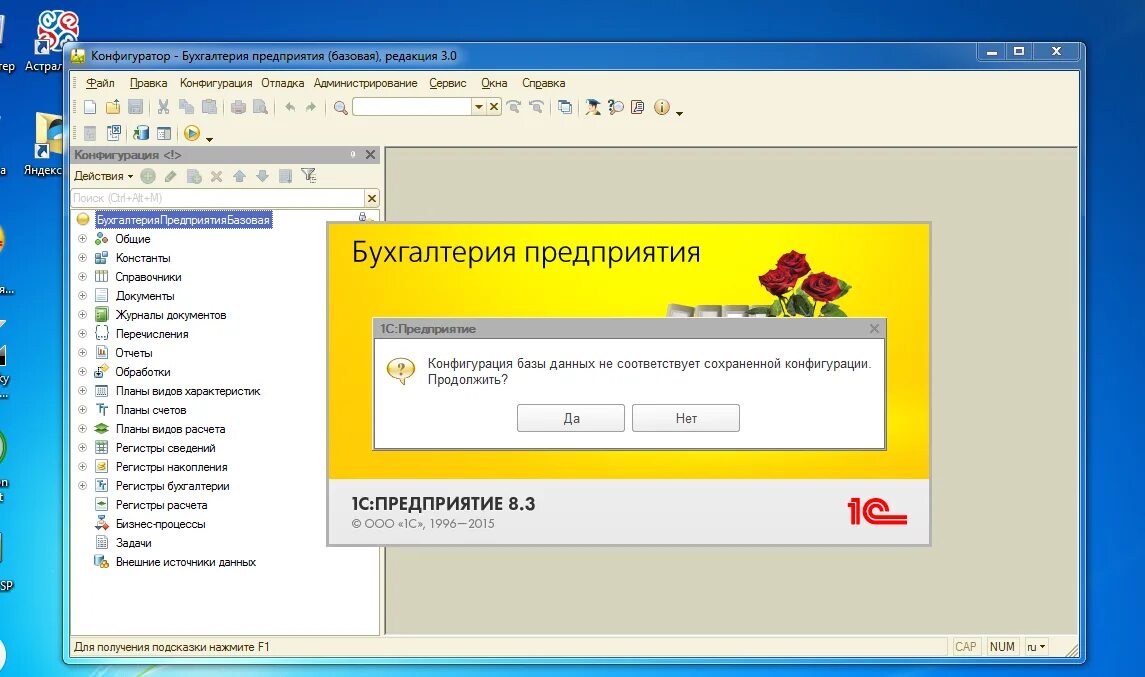Pin the Configuration panel
This screenshot has height=677, width=1145.
(353, 155)
